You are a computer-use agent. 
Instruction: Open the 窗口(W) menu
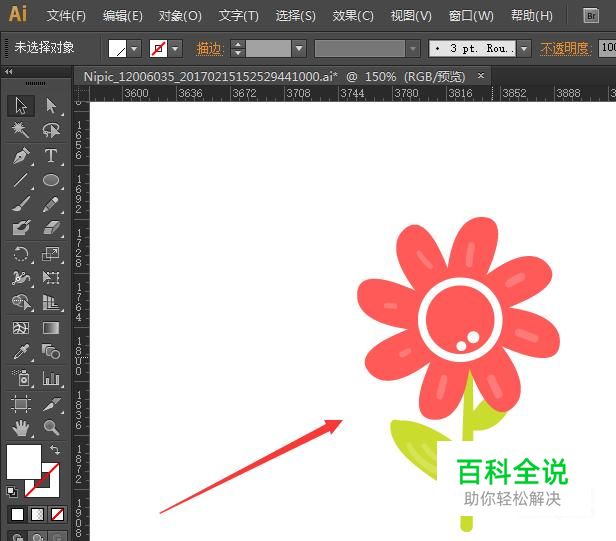click(471, 16)
